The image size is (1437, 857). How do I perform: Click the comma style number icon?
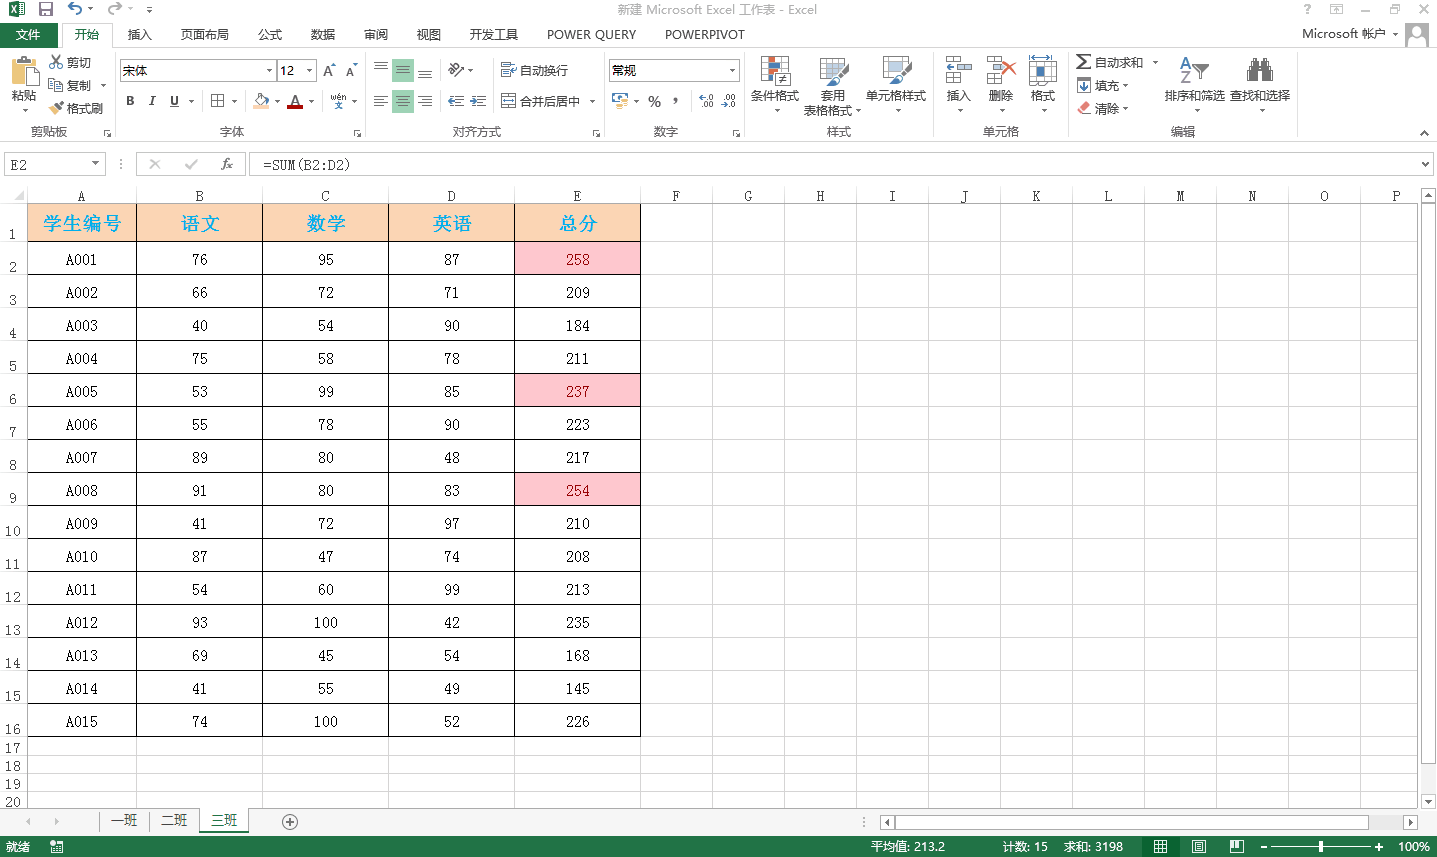(676, 101)
